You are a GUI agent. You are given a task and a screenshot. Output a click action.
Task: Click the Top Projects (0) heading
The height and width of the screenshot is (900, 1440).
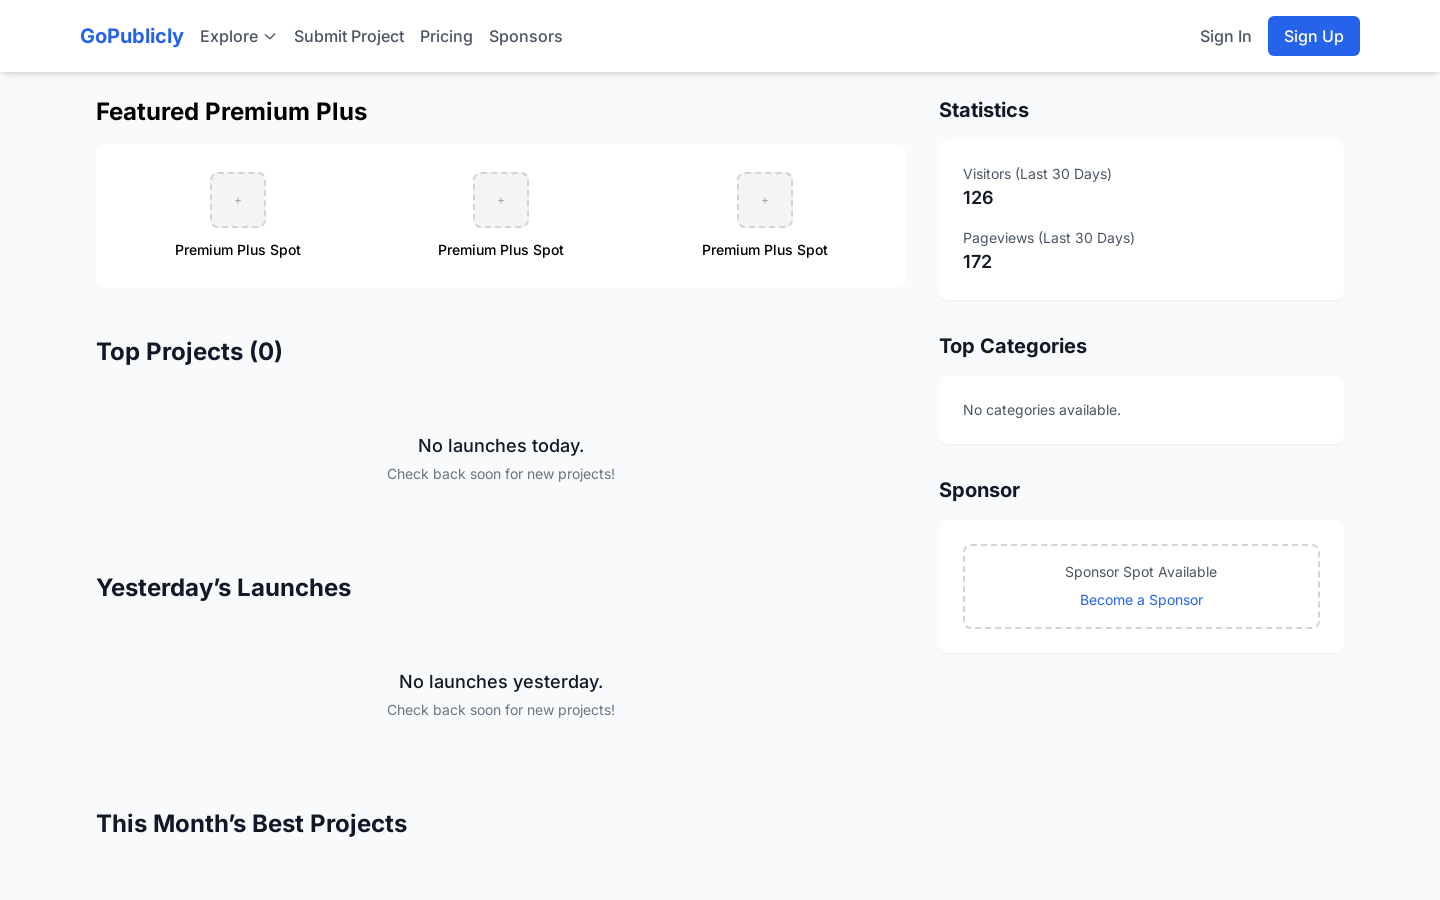[x=189, y=352]
